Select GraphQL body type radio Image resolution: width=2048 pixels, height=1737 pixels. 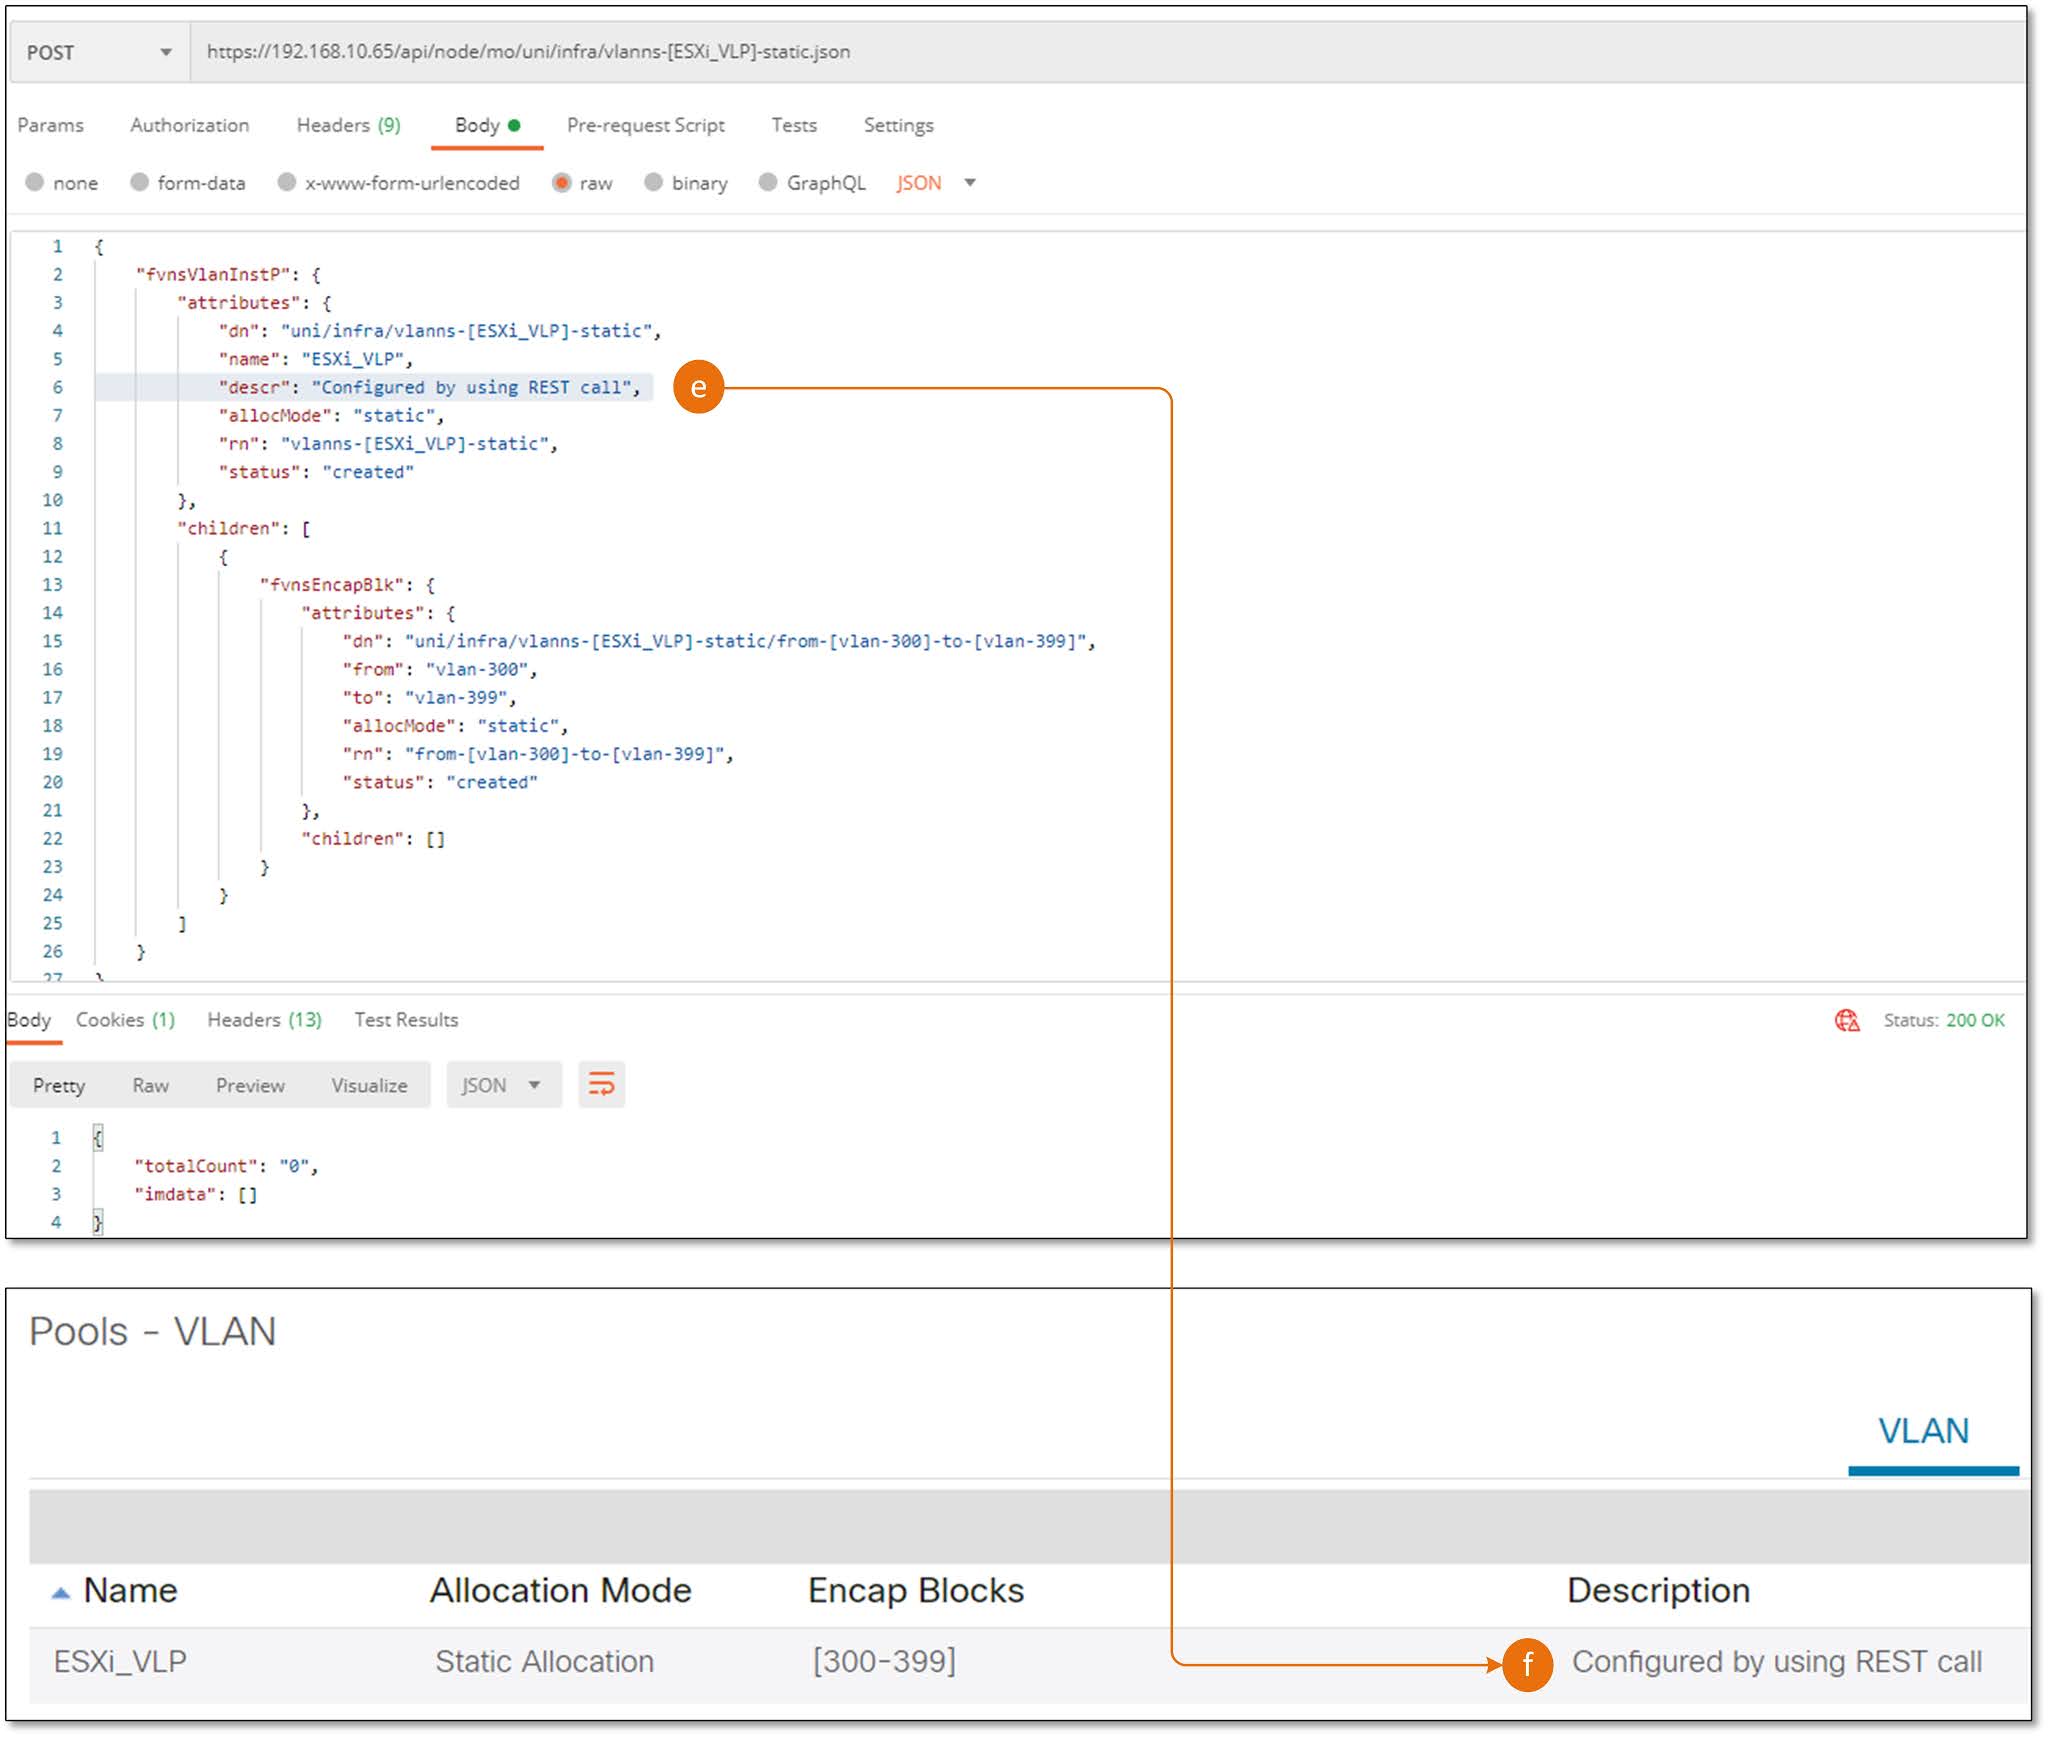click(x=768, y=182)
